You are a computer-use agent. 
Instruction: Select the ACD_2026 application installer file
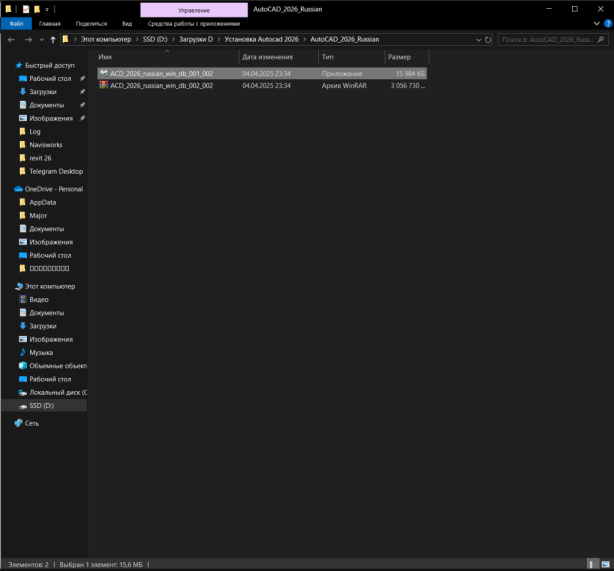(160, 74)
